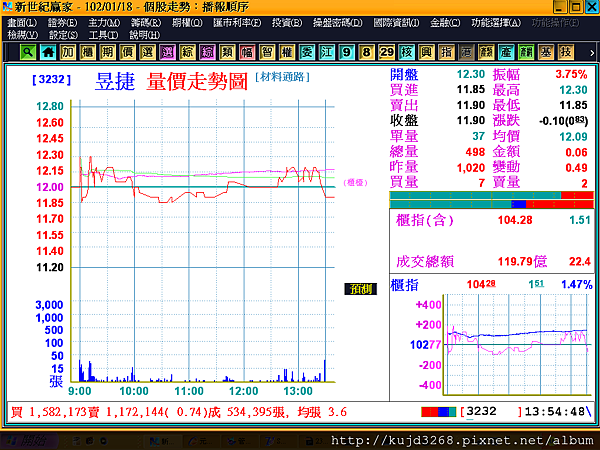Screen dimensions: 600x450
Task: Click the 振幅 value 3.75%
Action: (x=571, y=74)
